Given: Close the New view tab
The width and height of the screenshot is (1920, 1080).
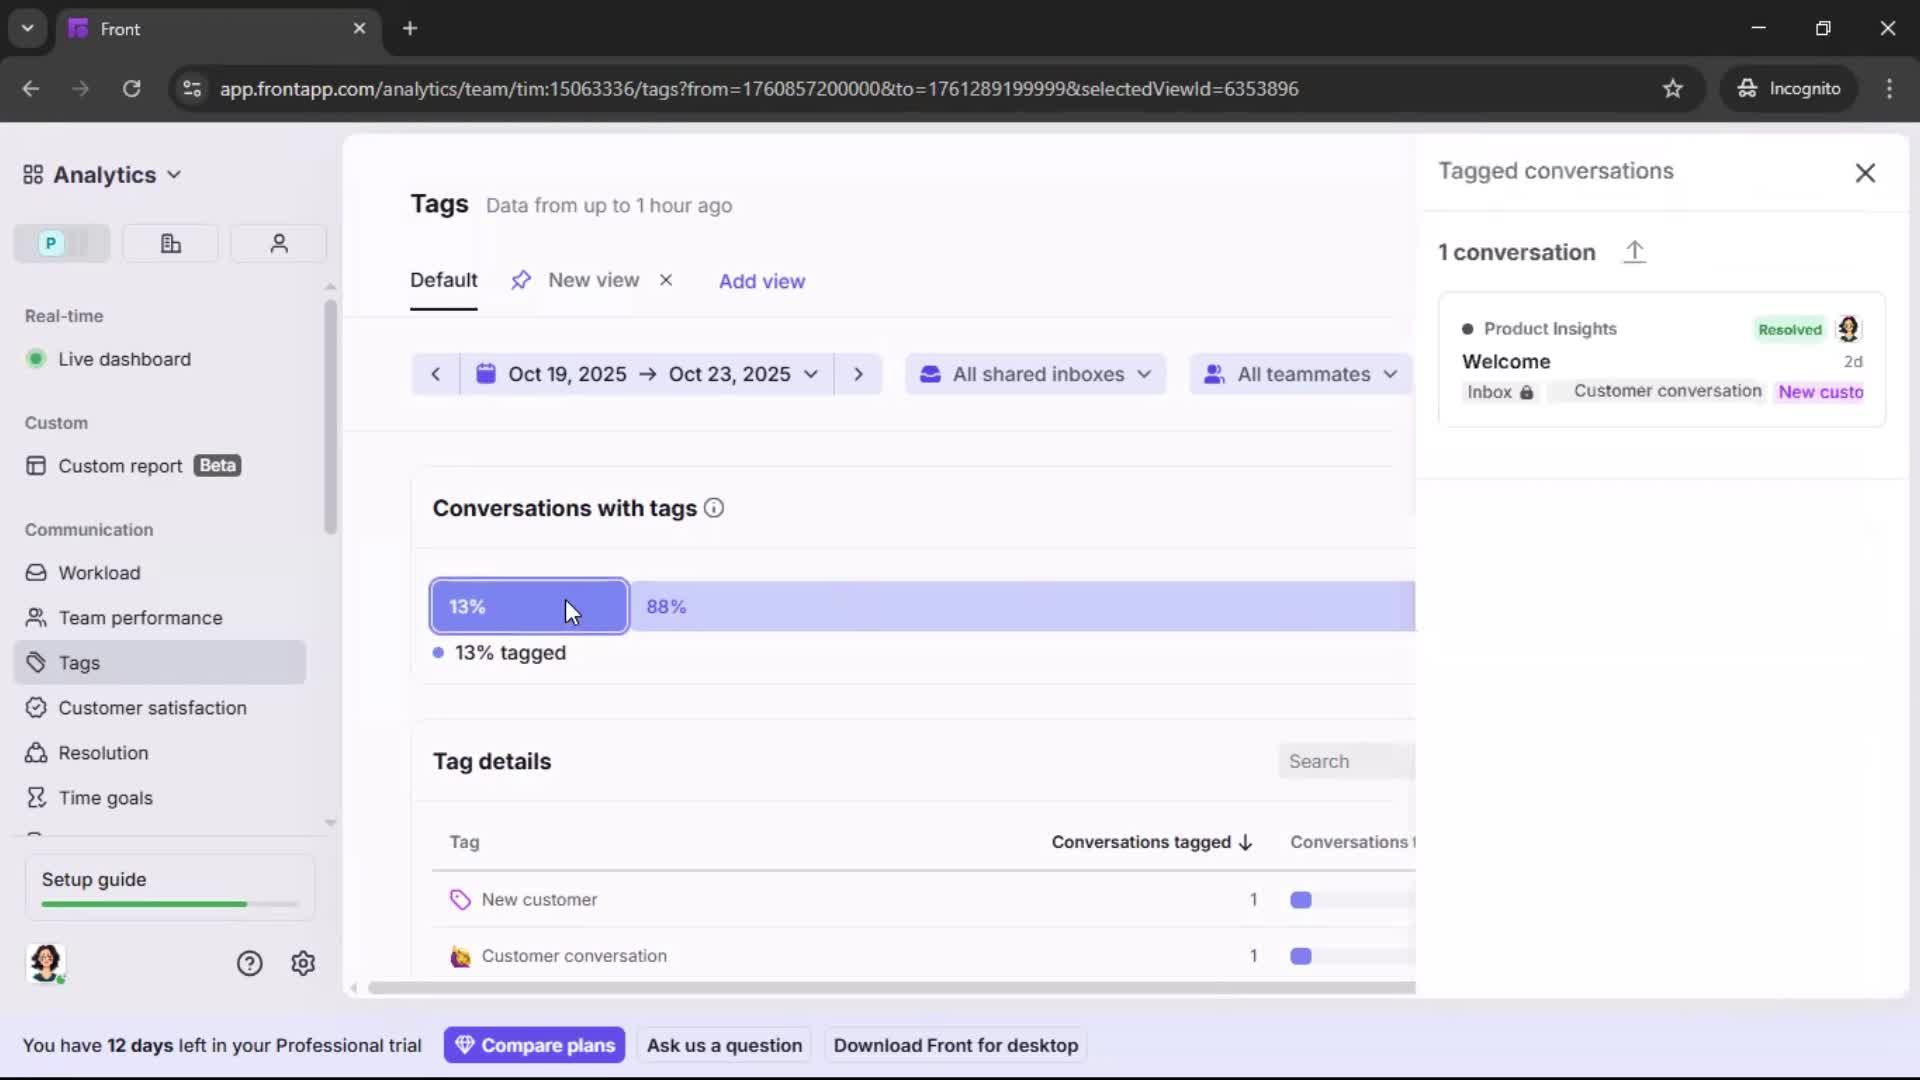Looking at the screenshot, I should [x=666, y=281].
